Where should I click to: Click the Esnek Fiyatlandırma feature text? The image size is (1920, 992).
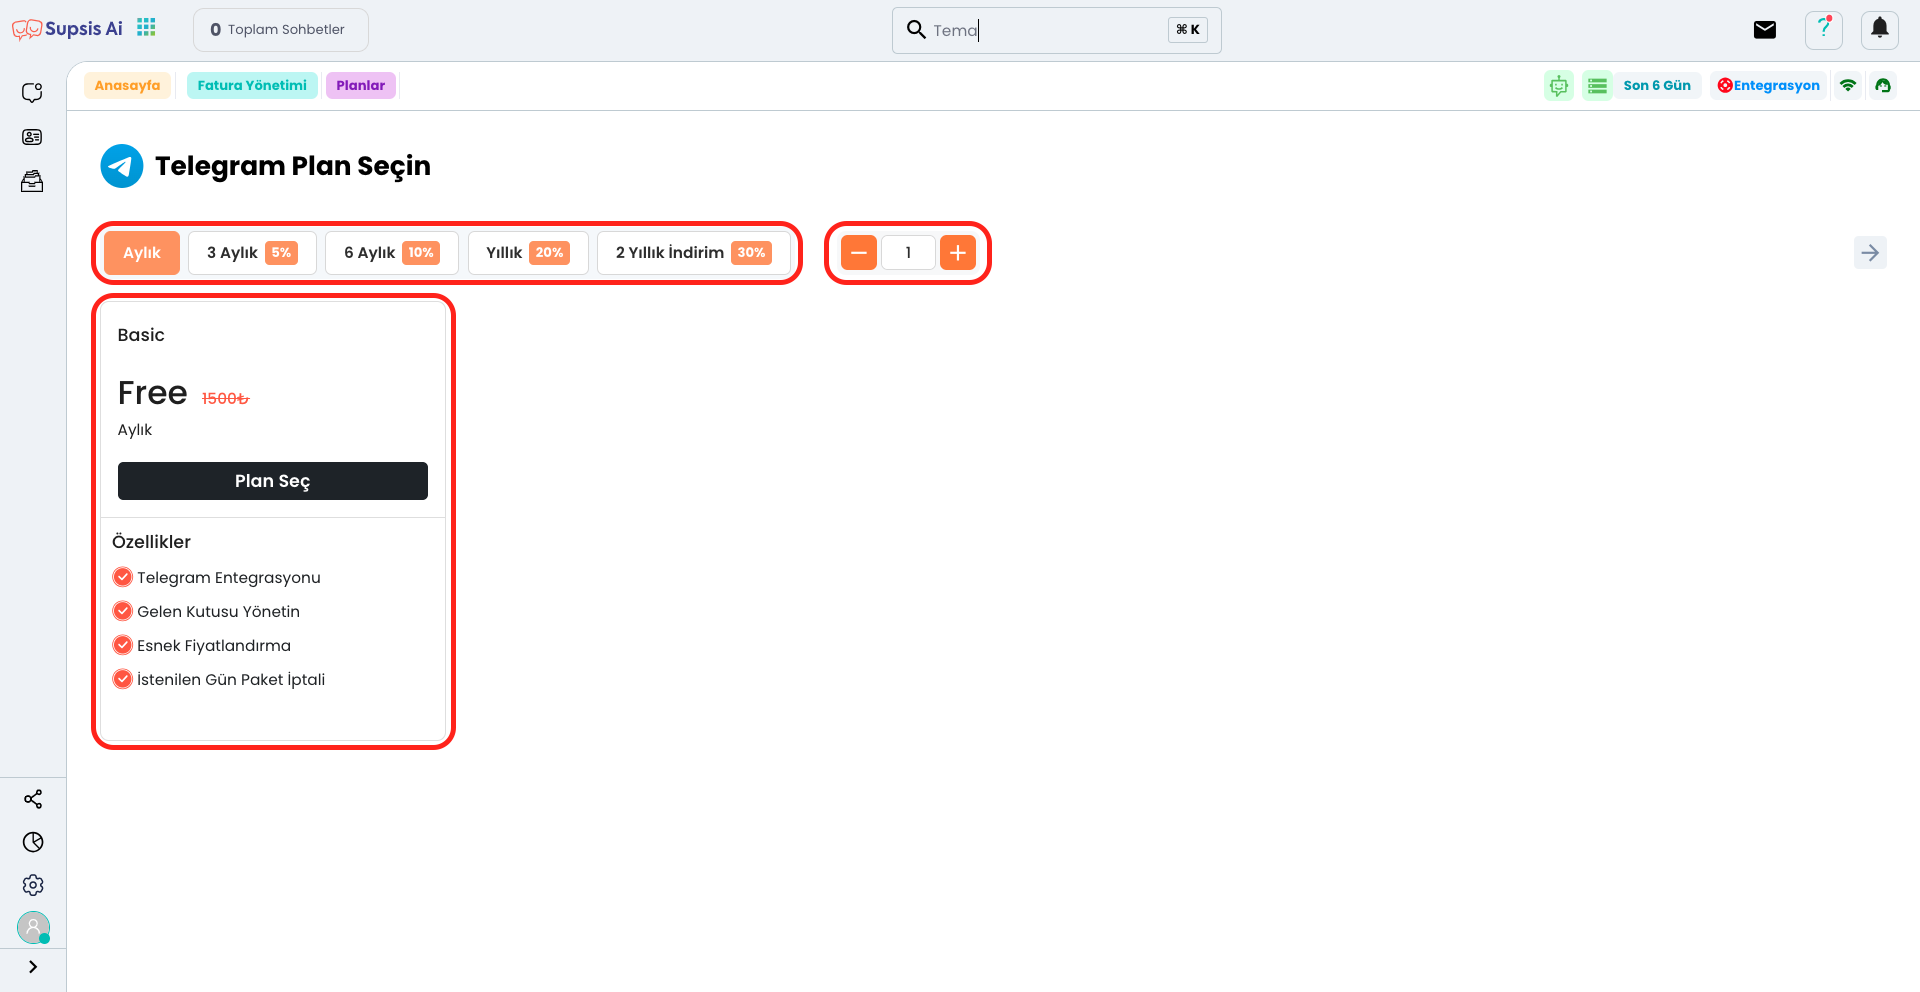click(x=214, y=646)
